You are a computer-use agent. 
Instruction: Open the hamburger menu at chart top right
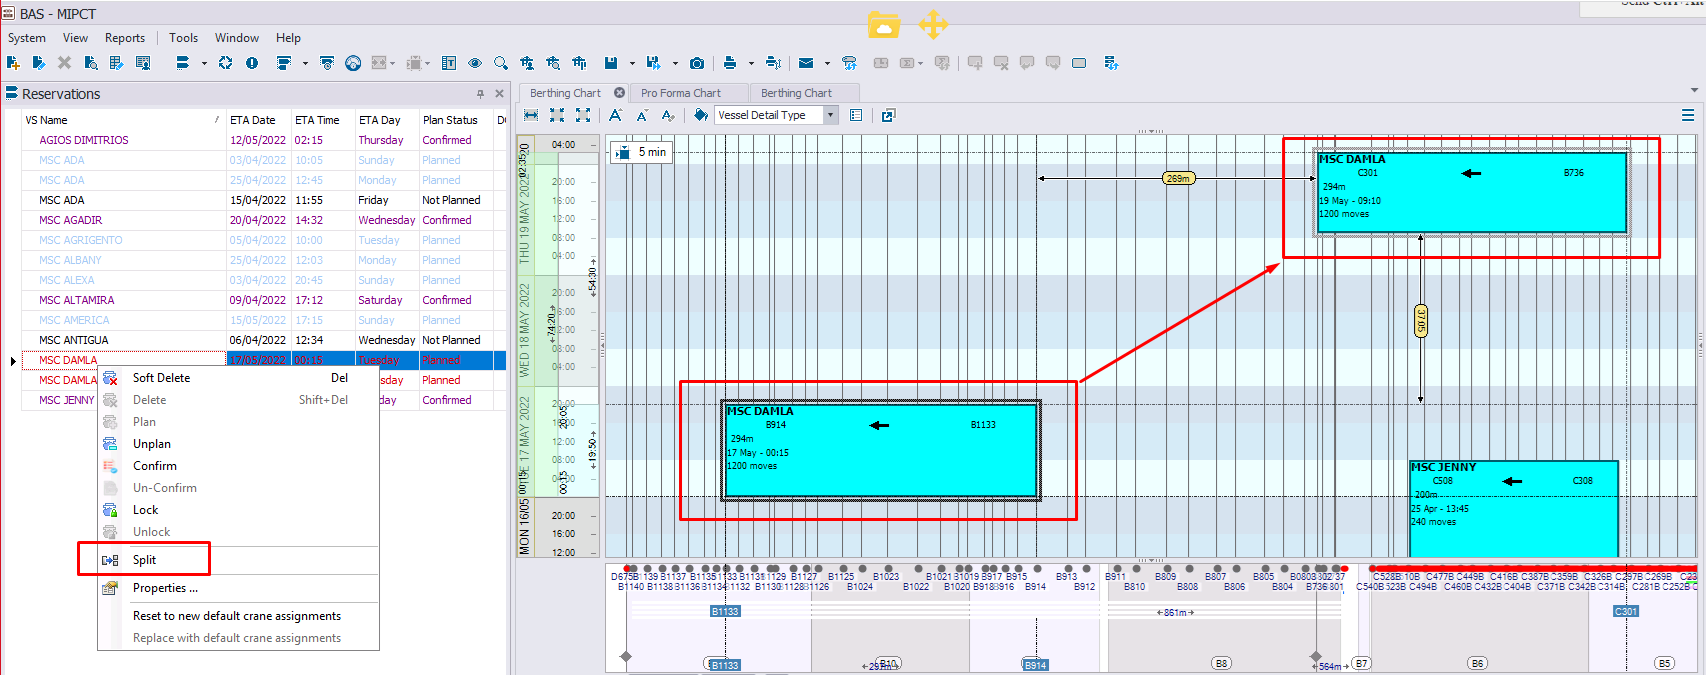1688,115
